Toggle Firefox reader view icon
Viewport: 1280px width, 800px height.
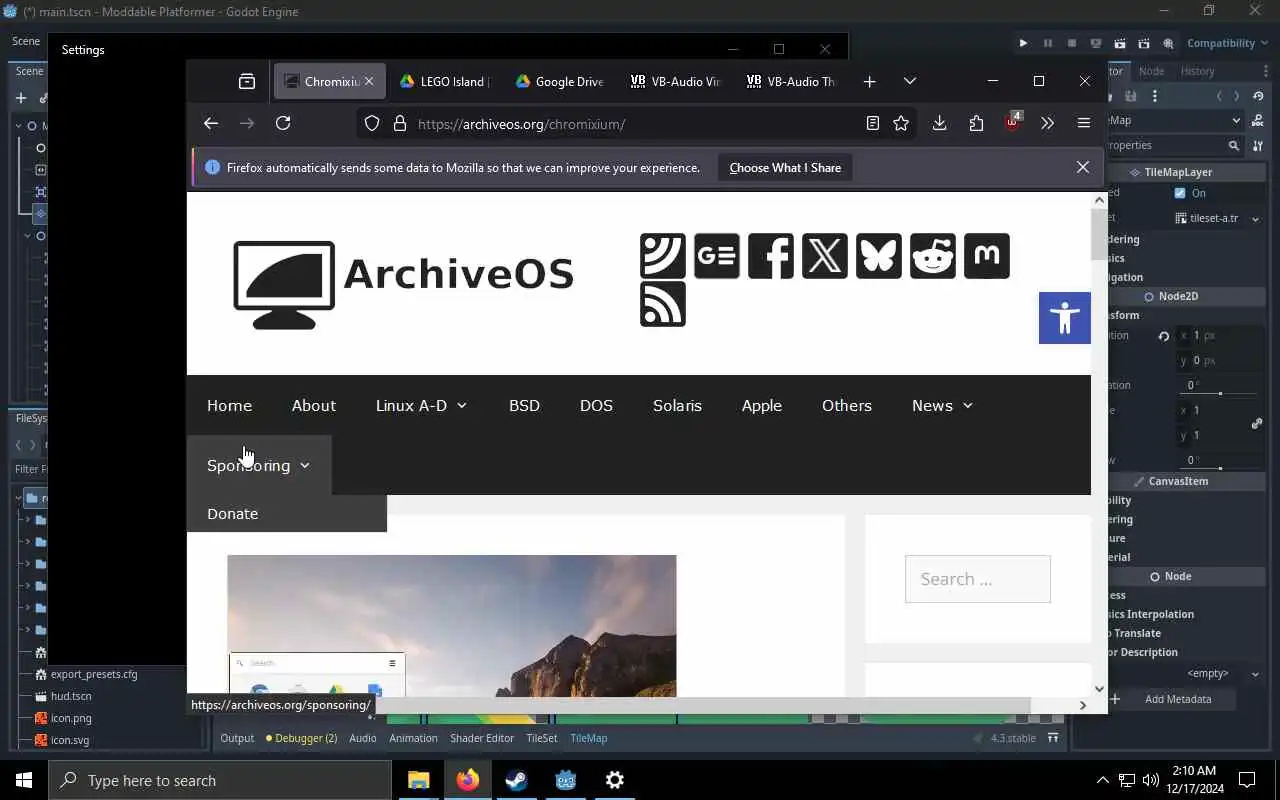873,123
